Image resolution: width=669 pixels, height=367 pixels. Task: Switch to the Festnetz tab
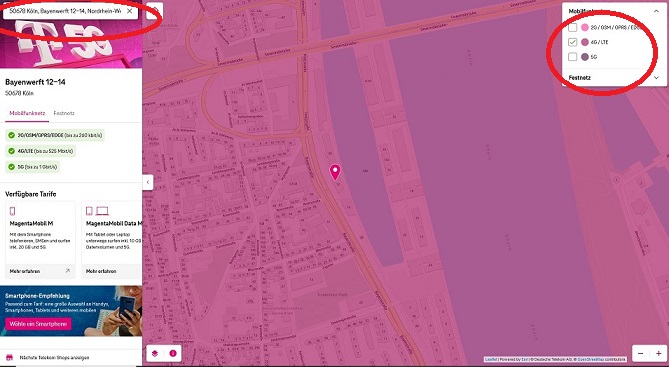point(64,113)
